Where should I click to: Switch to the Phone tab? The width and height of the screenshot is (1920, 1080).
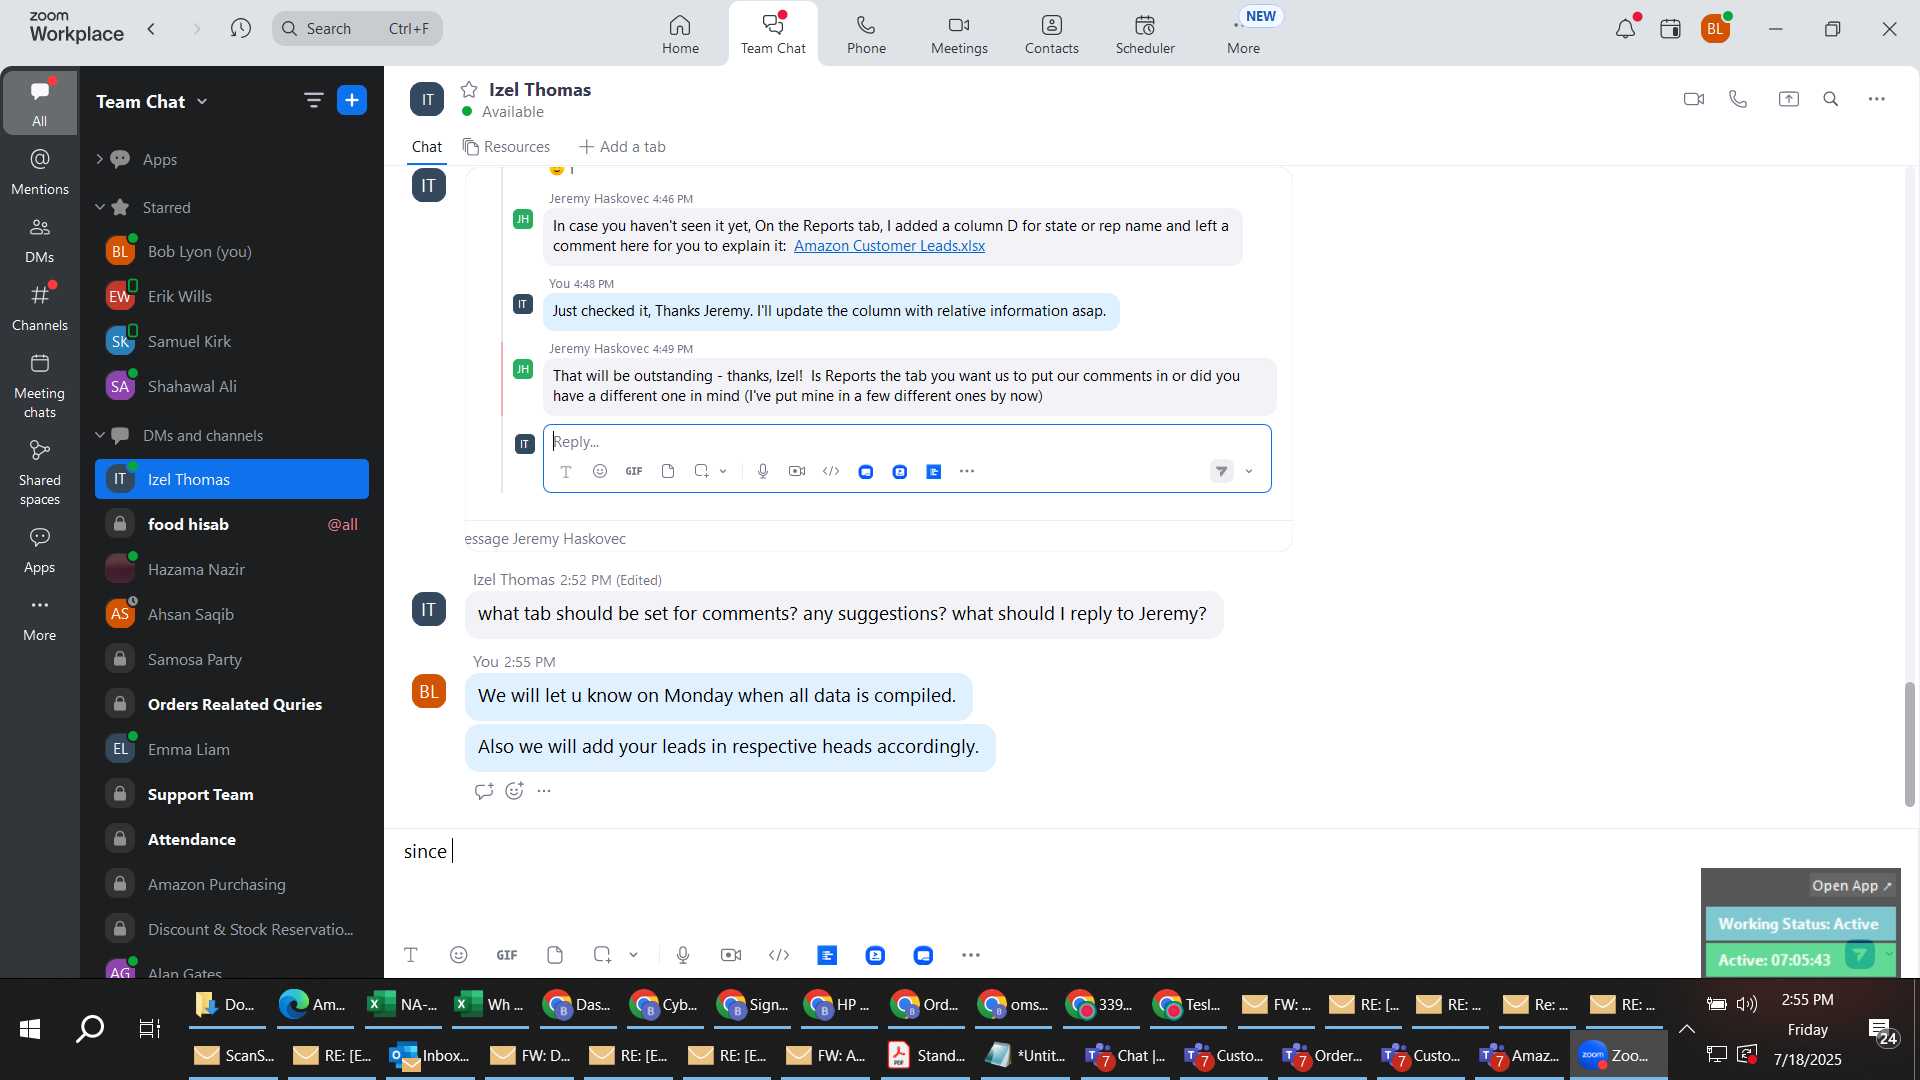866,34
